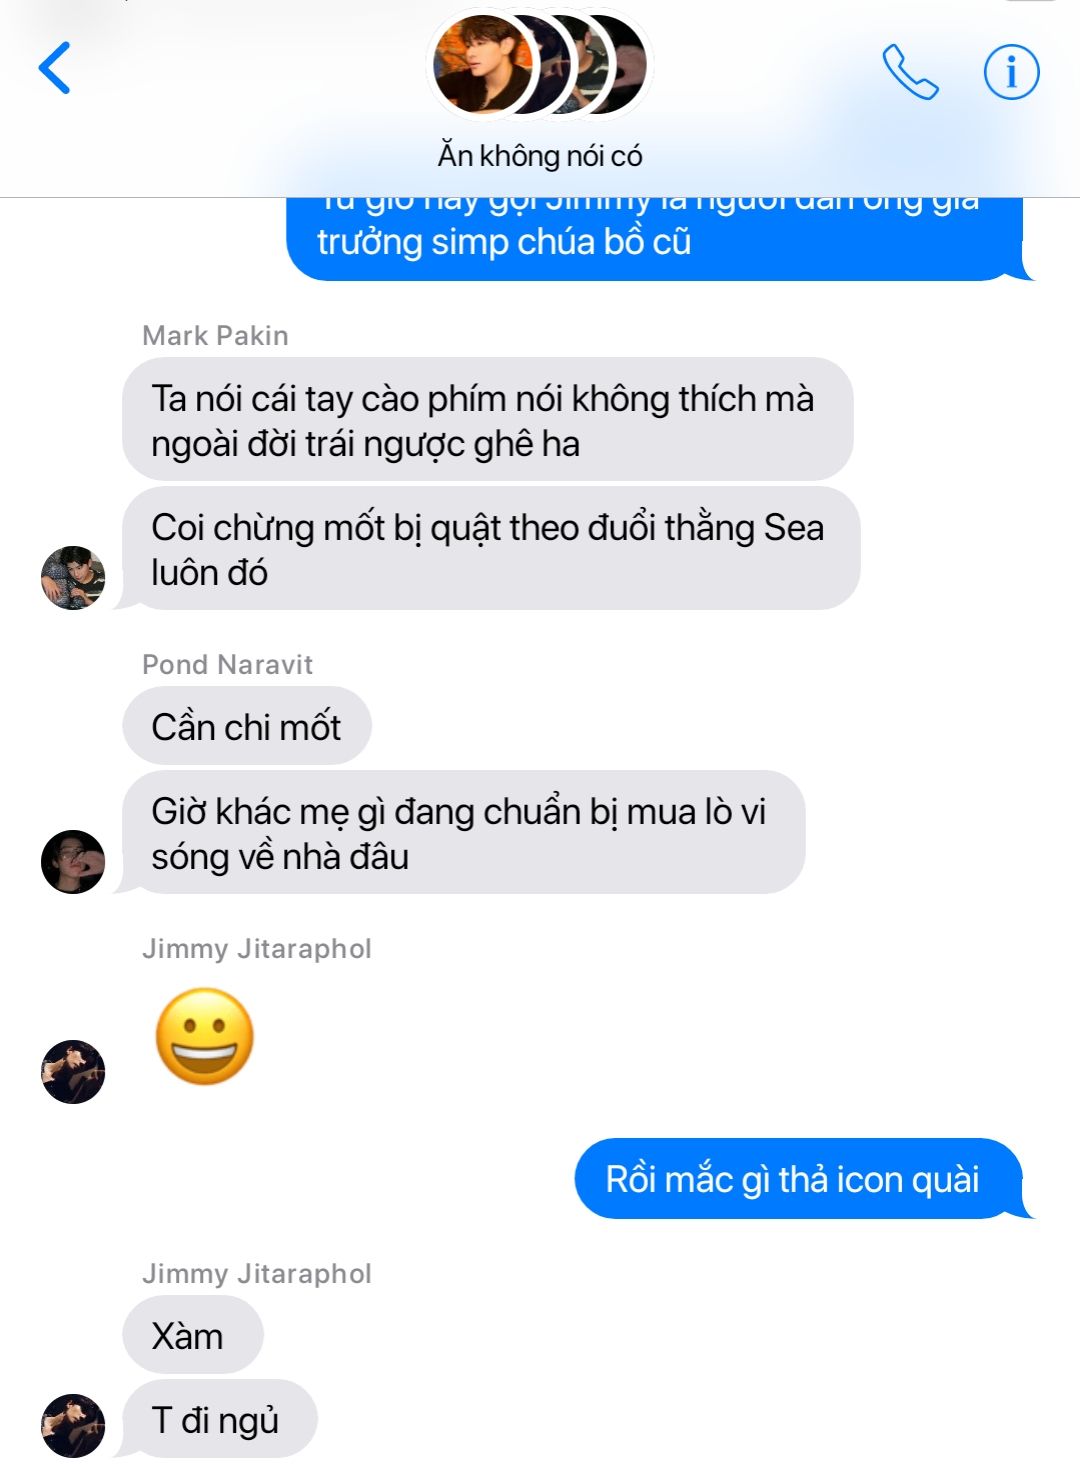Tap the group name 'Ăn không nói có'
Viewport: 1080px width, 1484px height.
coord(540,156)
